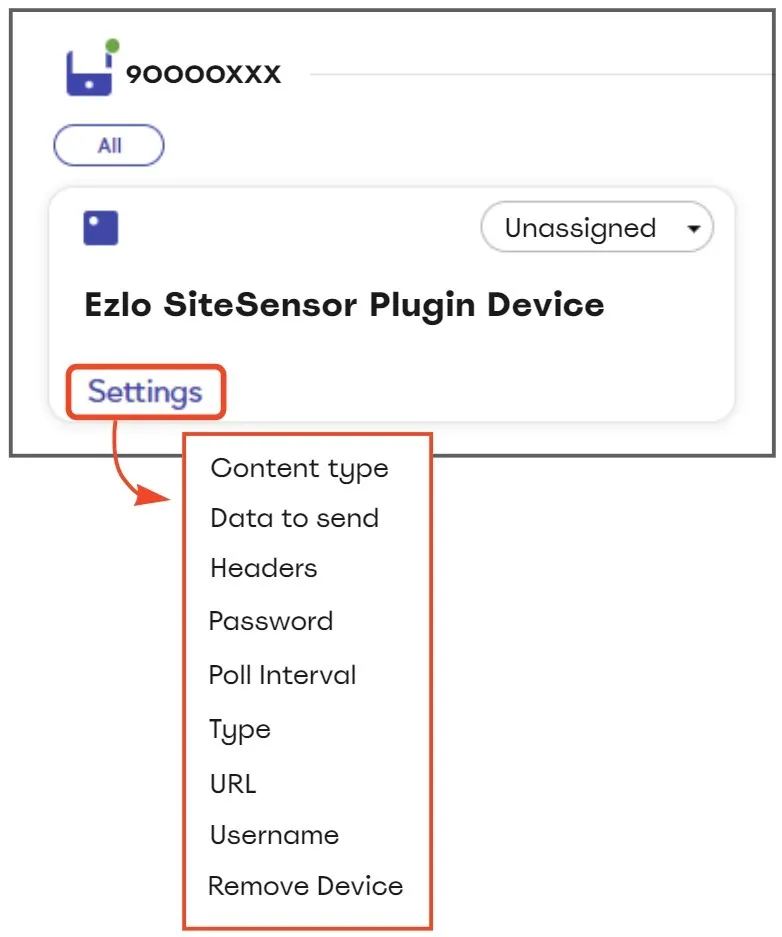The image size is (782, 937).
Task: Open the Settings link on device card
Action: tap(145, 392)
